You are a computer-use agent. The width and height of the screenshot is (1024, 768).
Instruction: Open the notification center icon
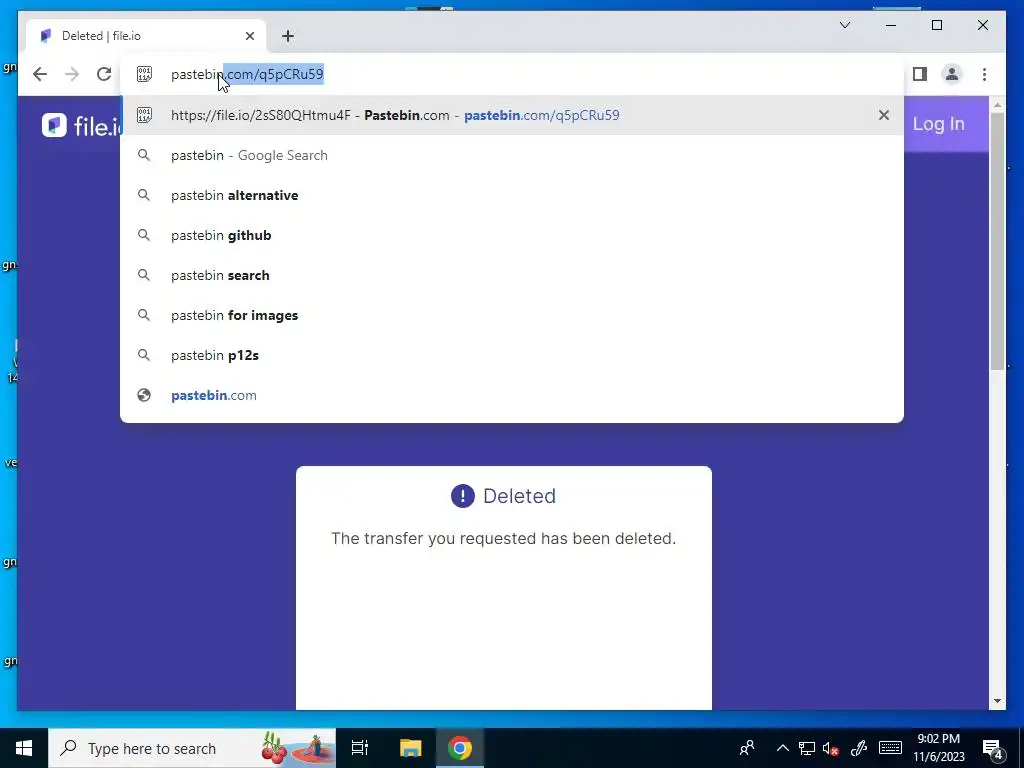[993, 748]
